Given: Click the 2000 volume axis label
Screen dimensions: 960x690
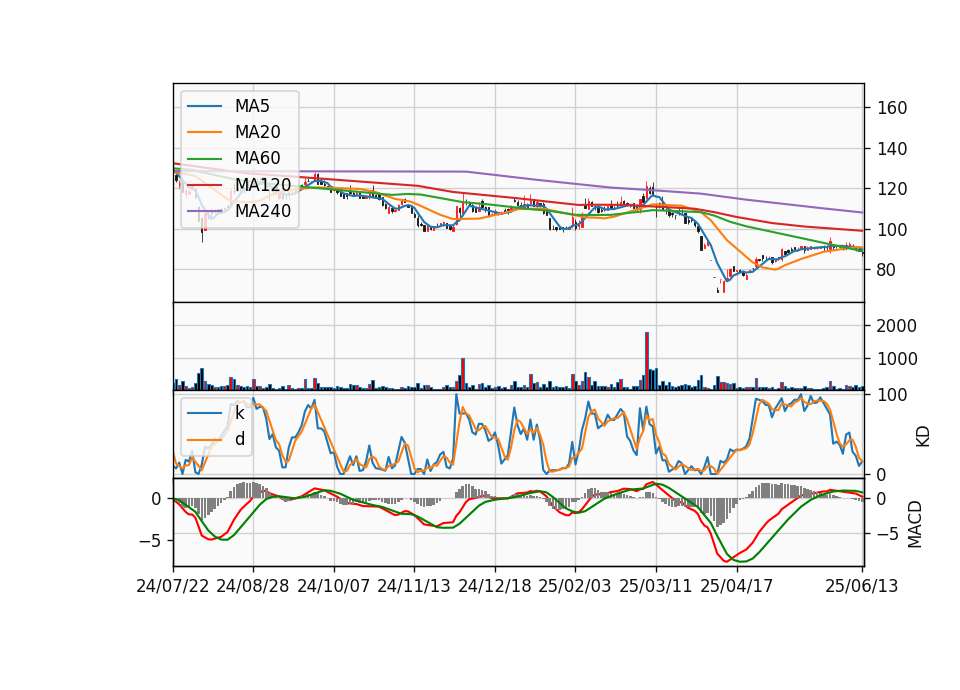Looking at the screenshot, I should coord(897,326).
